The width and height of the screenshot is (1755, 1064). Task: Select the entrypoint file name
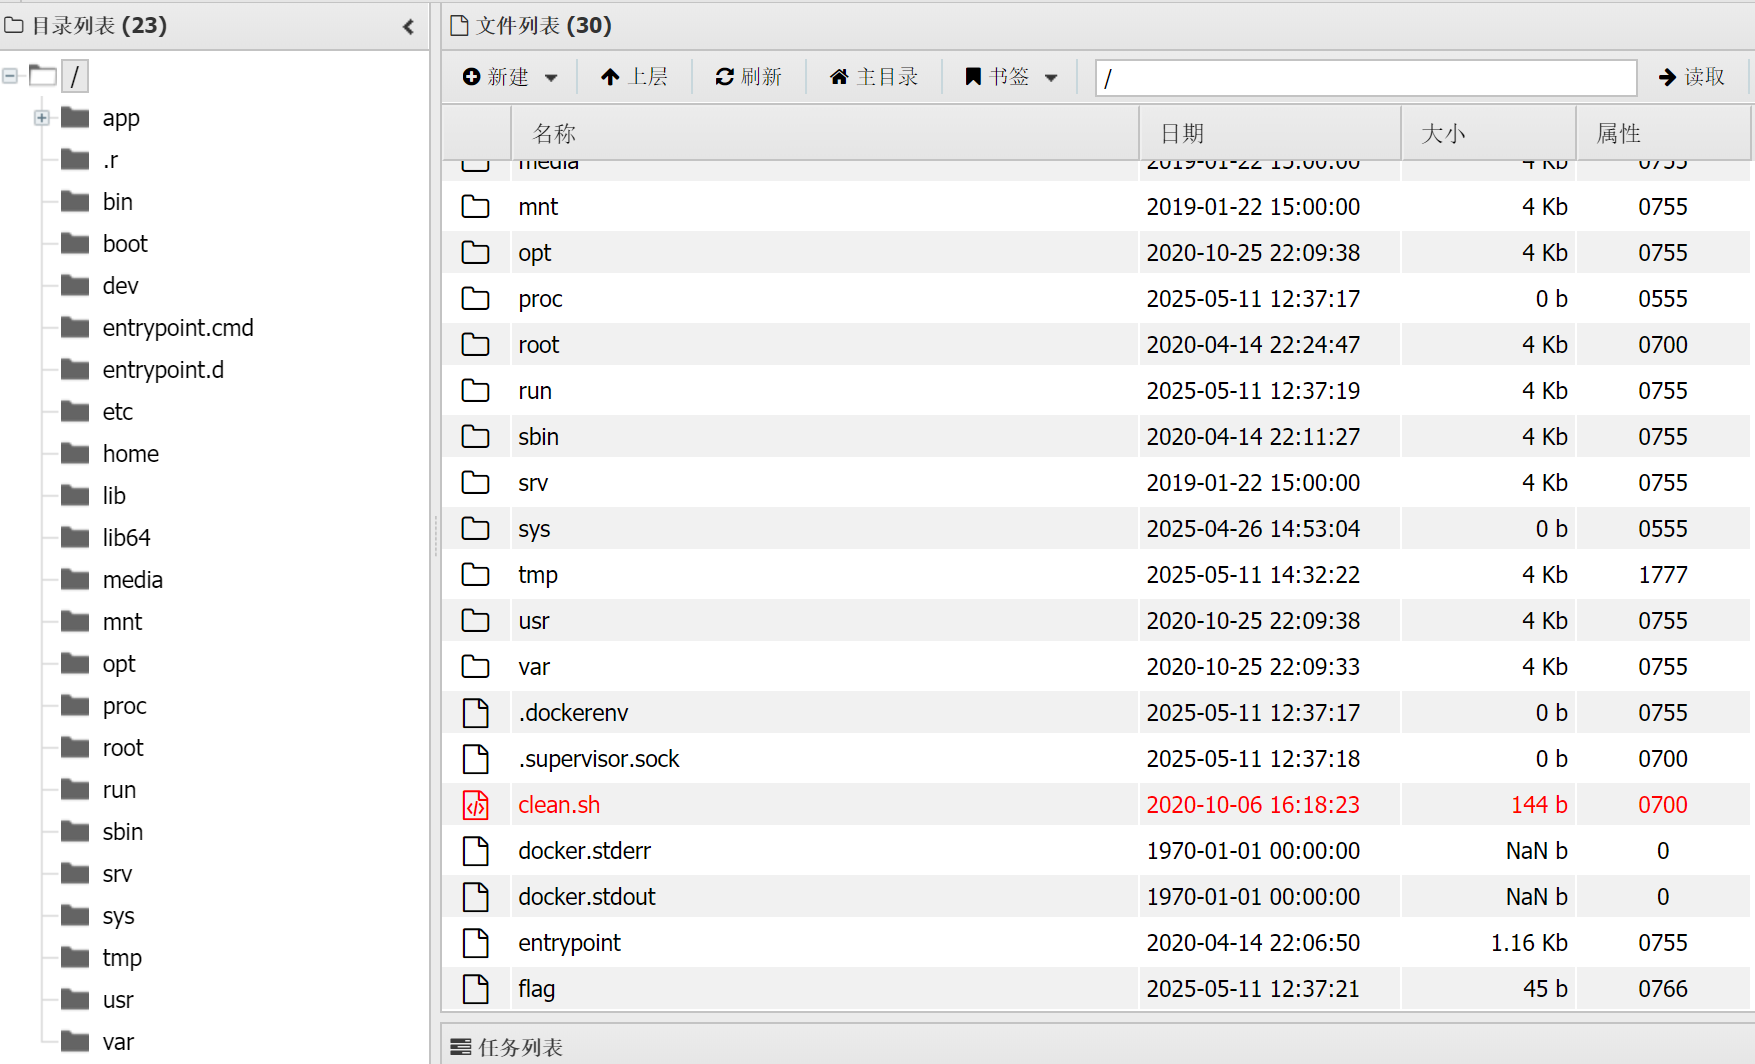(569, 943)
